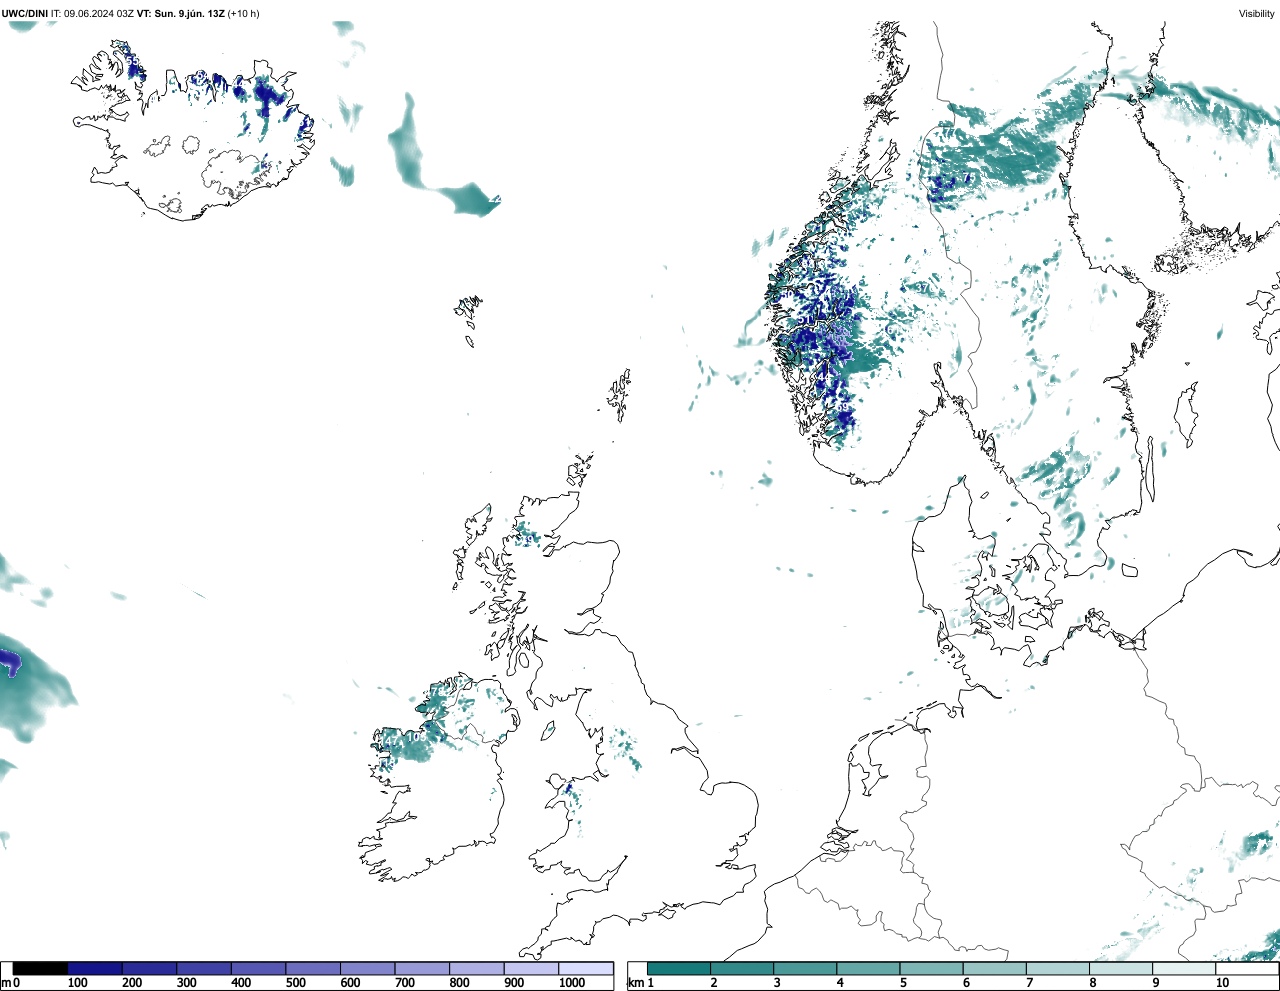Click the '5' kilometer scale label
The height and width of the screenshot is (991, 1280).
click(903, 983)
